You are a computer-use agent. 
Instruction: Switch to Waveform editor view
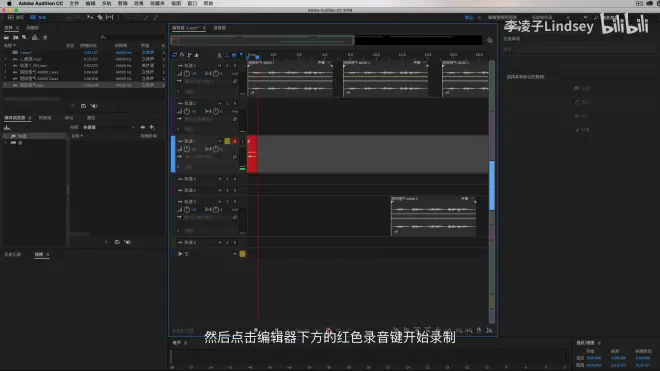(16, 17)
